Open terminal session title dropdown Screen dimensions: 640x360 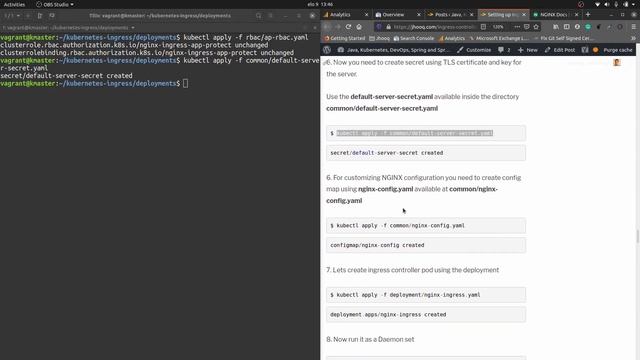click(69, 28)
